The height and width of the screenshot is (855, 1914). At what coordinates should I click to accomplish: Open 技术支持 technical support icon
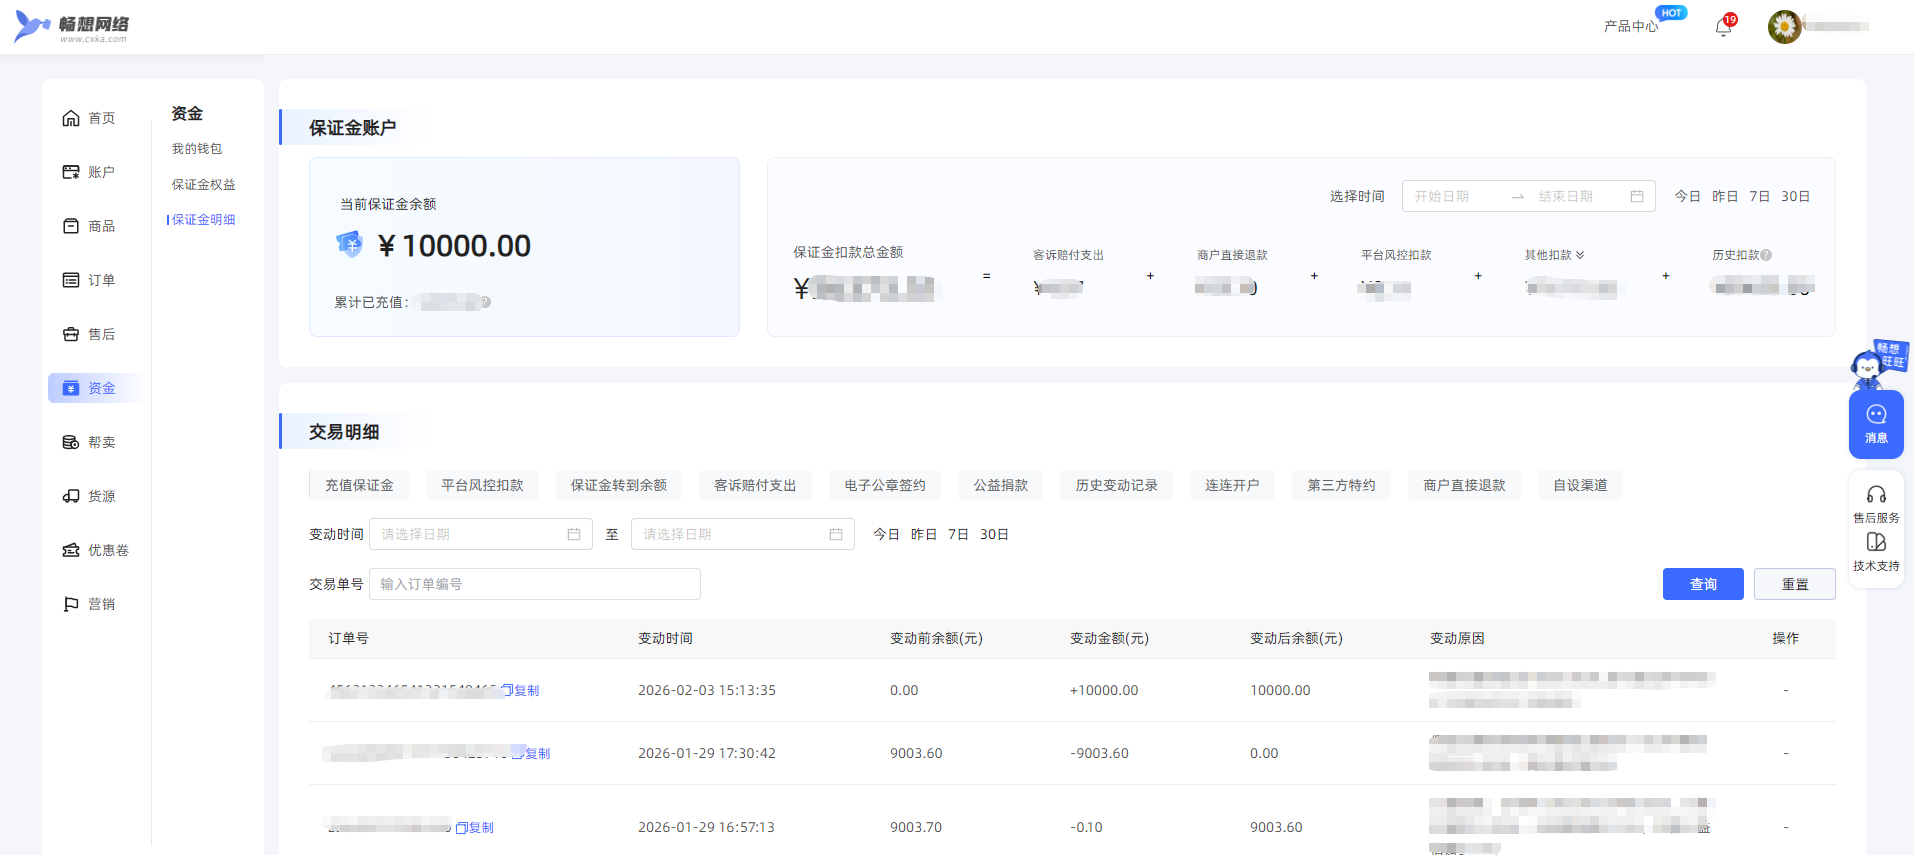click(1876, 543)
